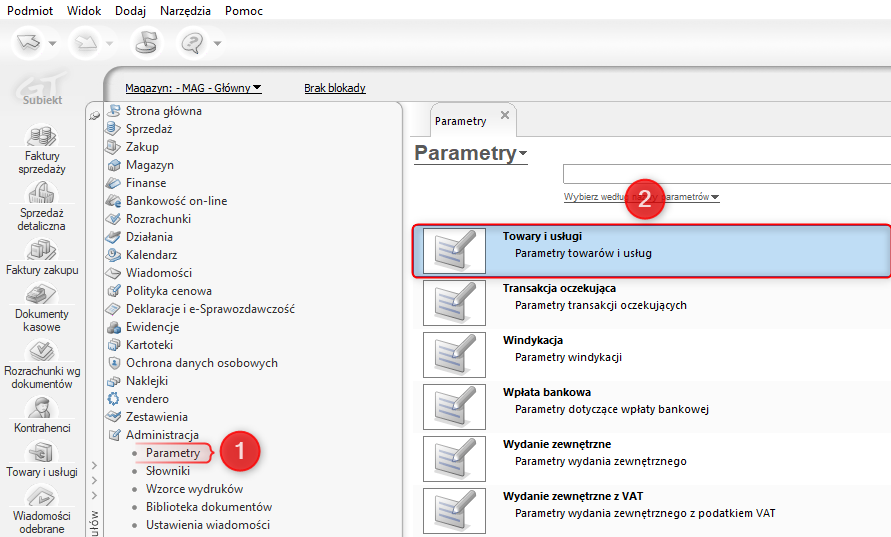
Task: Click Towary i usługi parameter icon
Action: pos(454,251)
